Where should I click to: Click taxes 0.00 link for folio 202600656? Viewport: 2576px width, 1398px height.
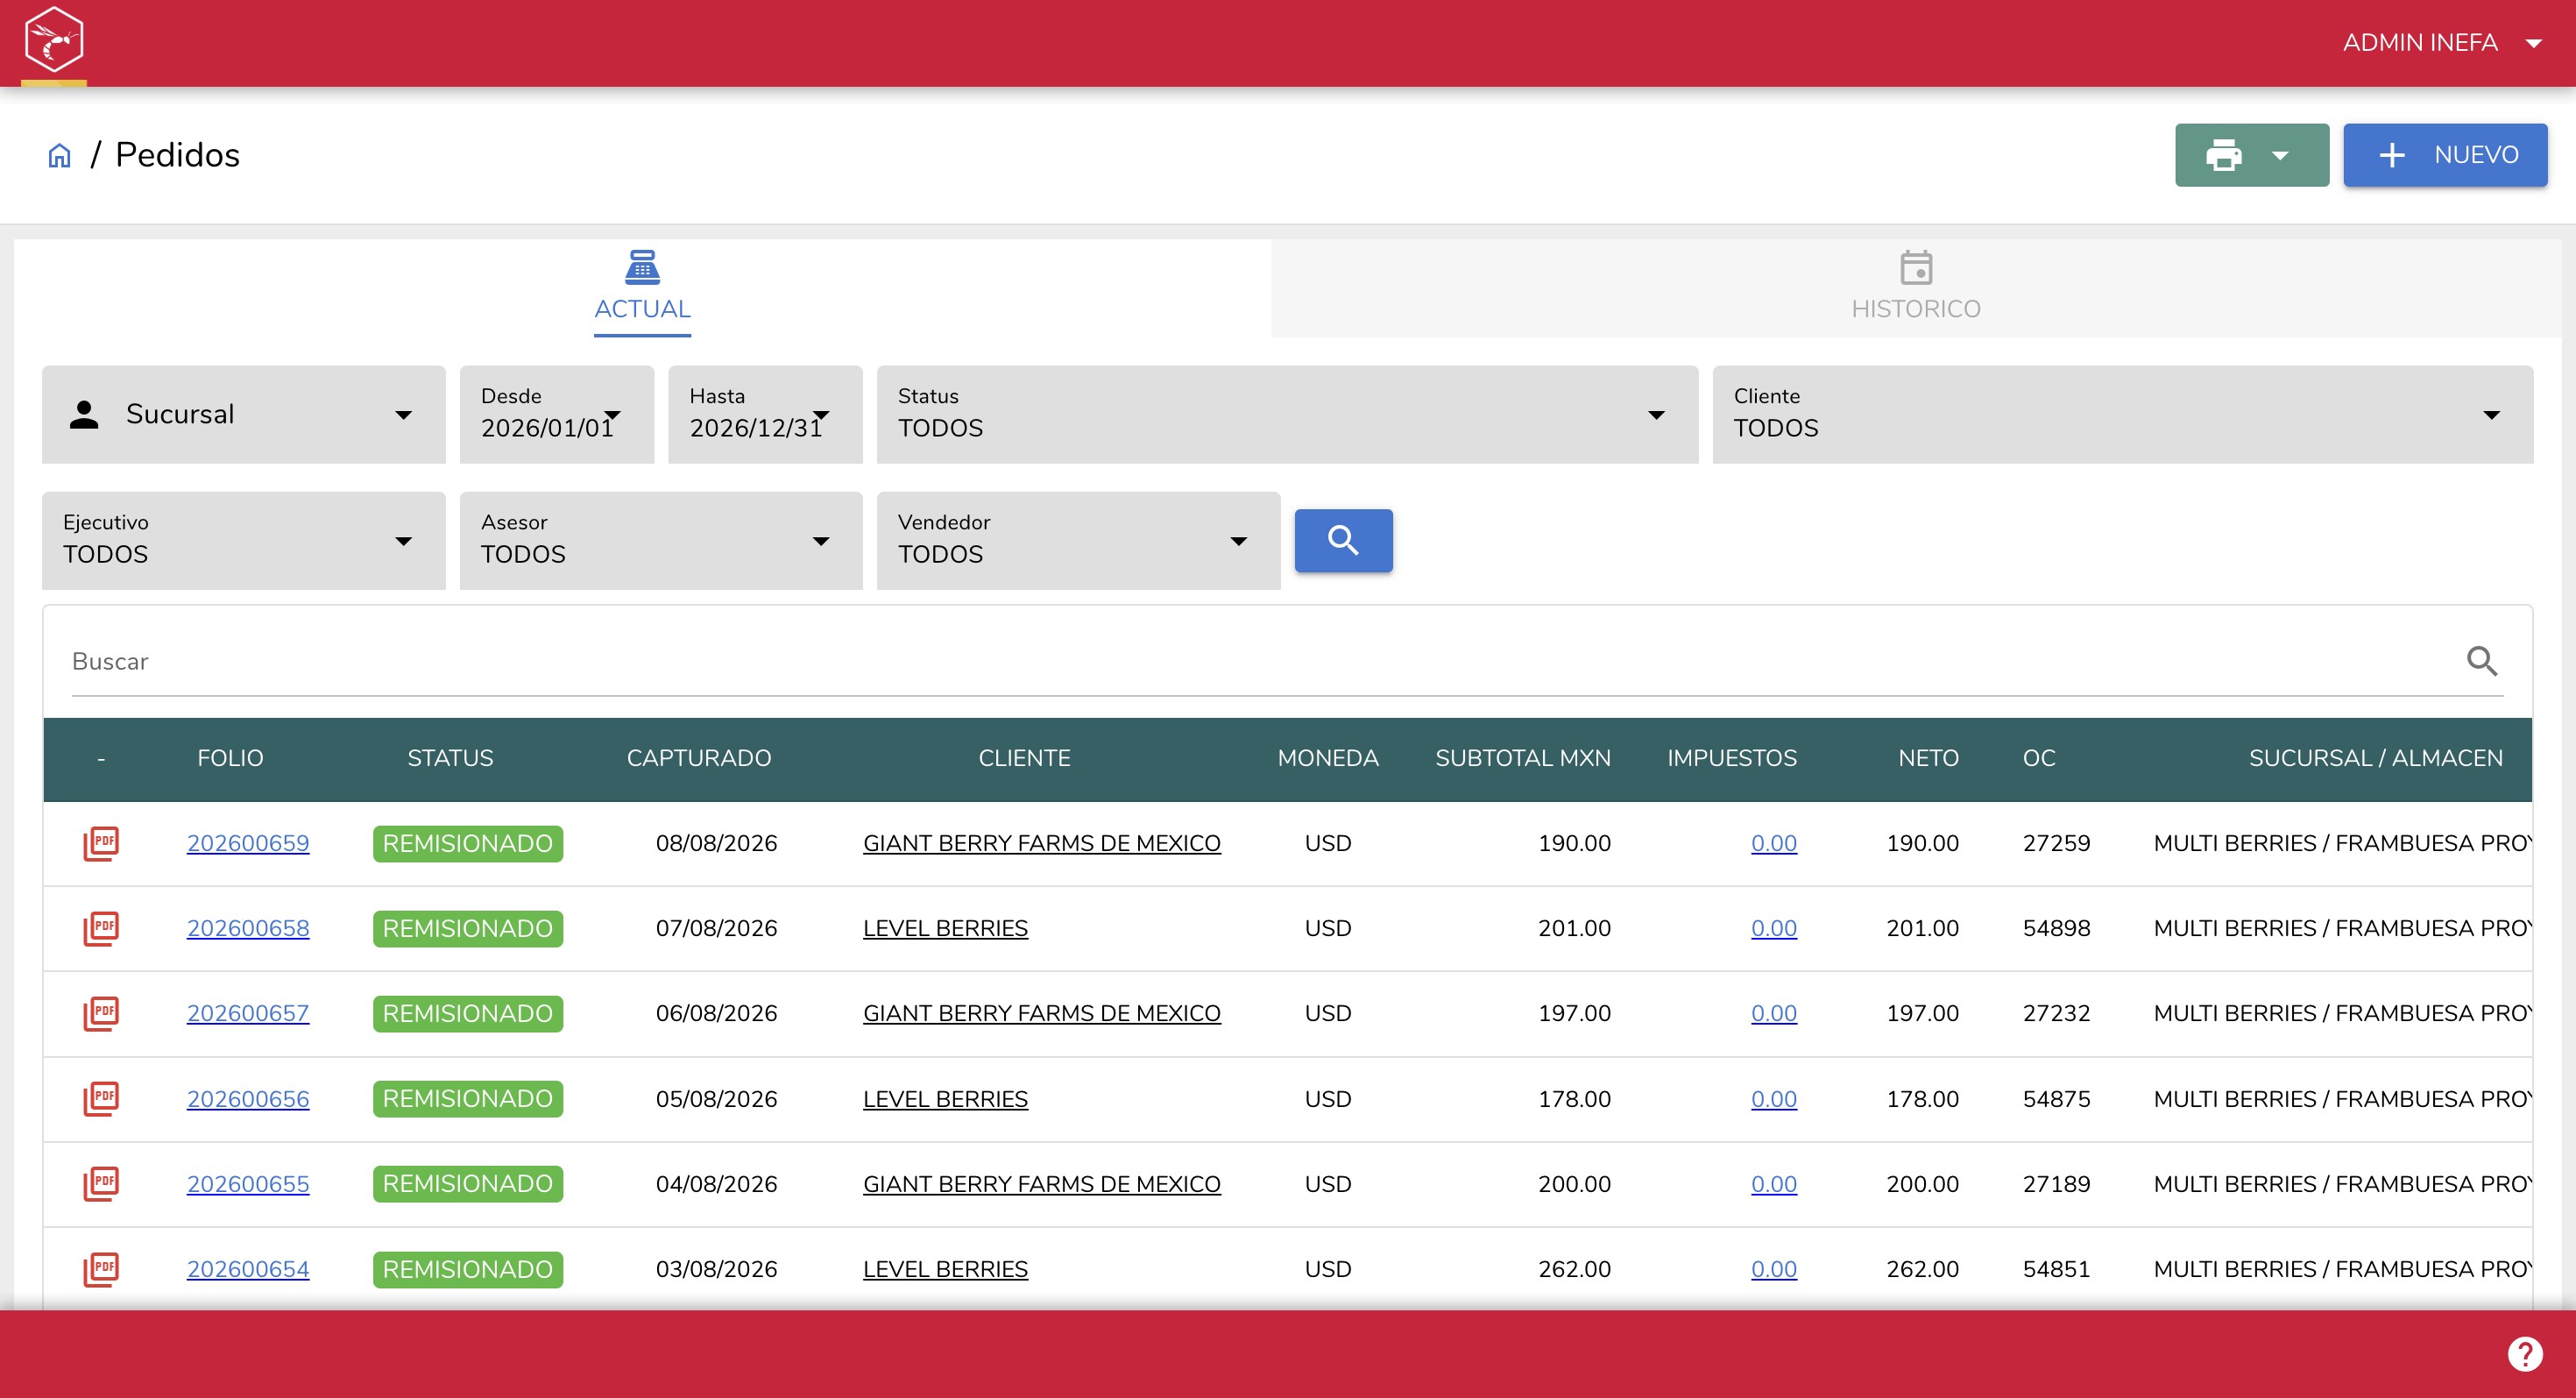point(1773,1099)
